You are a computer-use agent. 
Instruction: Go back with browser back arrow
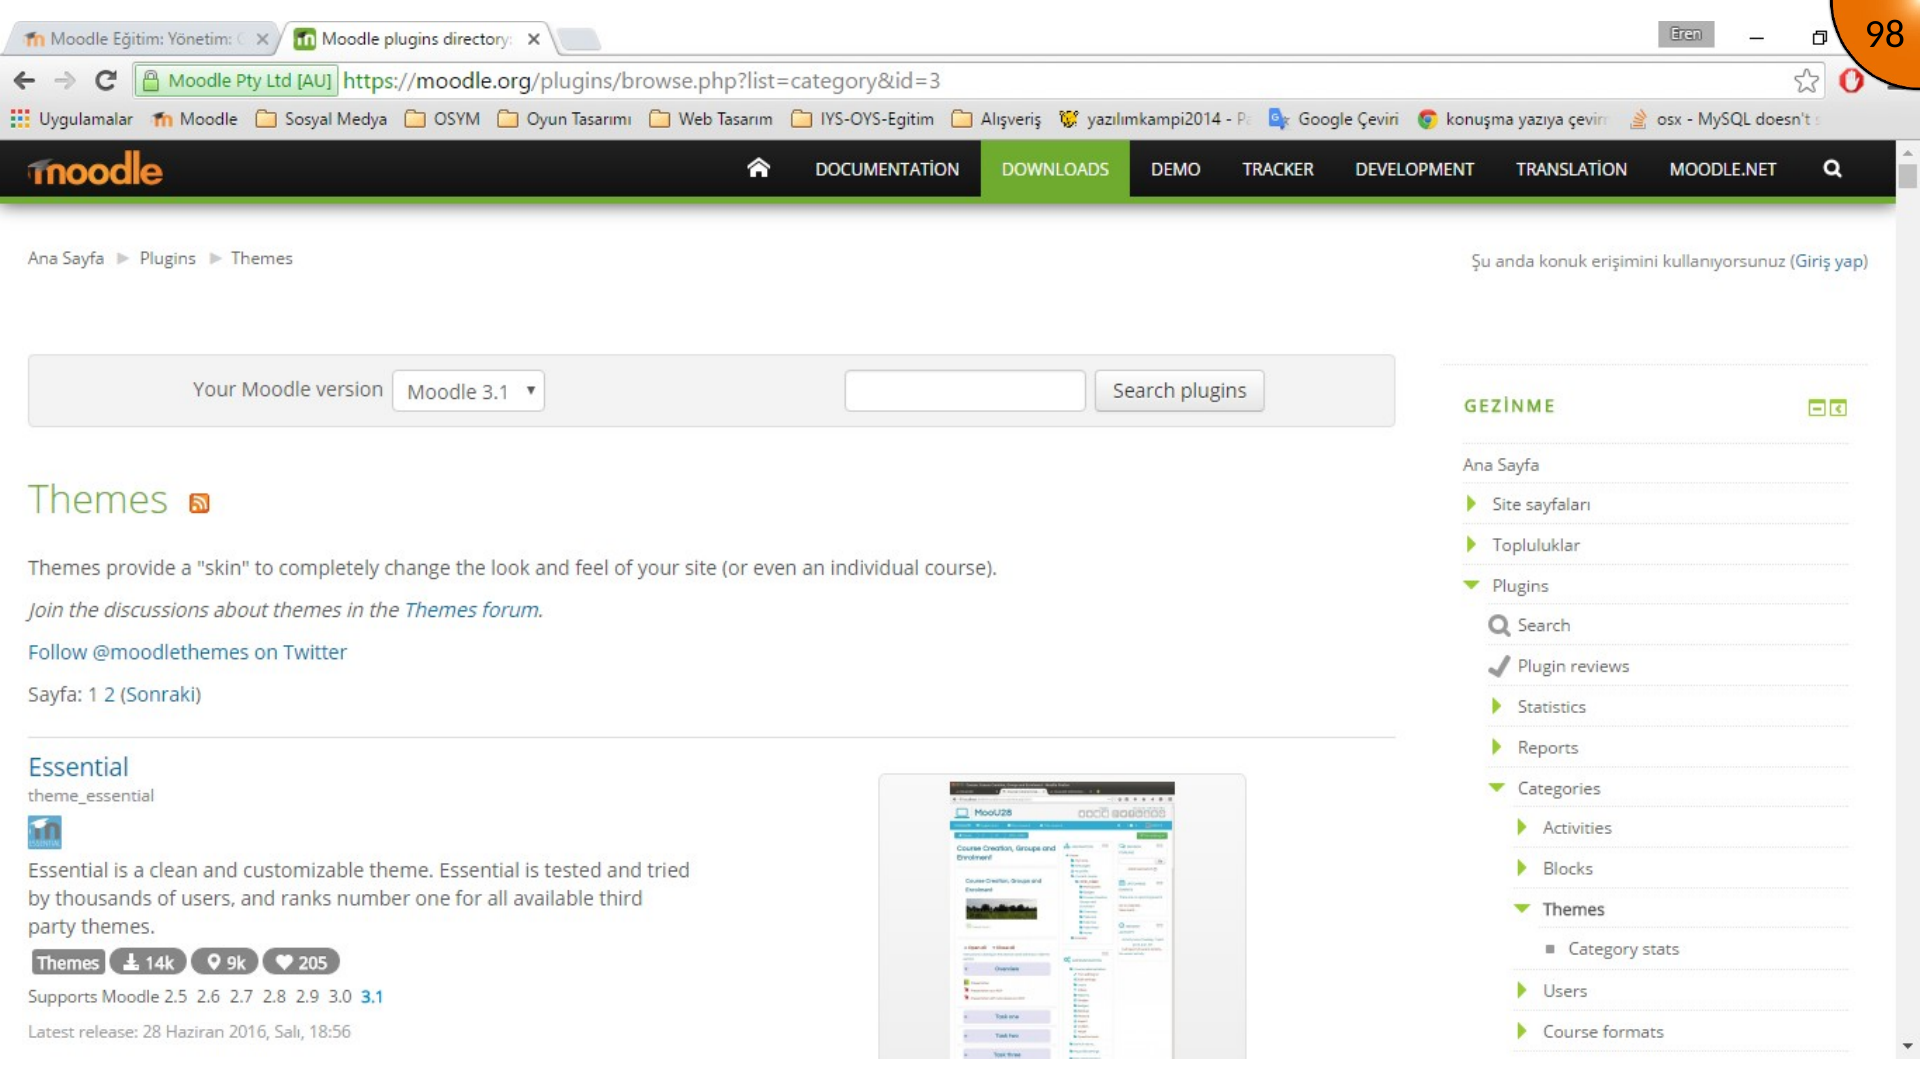25,80
